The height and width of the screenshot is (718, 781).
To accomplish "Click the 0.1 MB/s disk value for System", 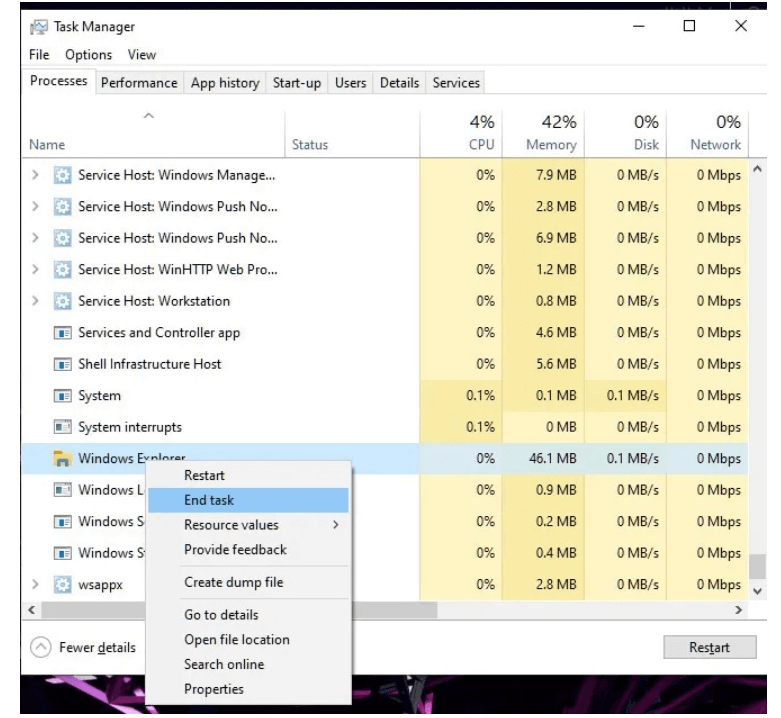I will click(x=633, y=396).
